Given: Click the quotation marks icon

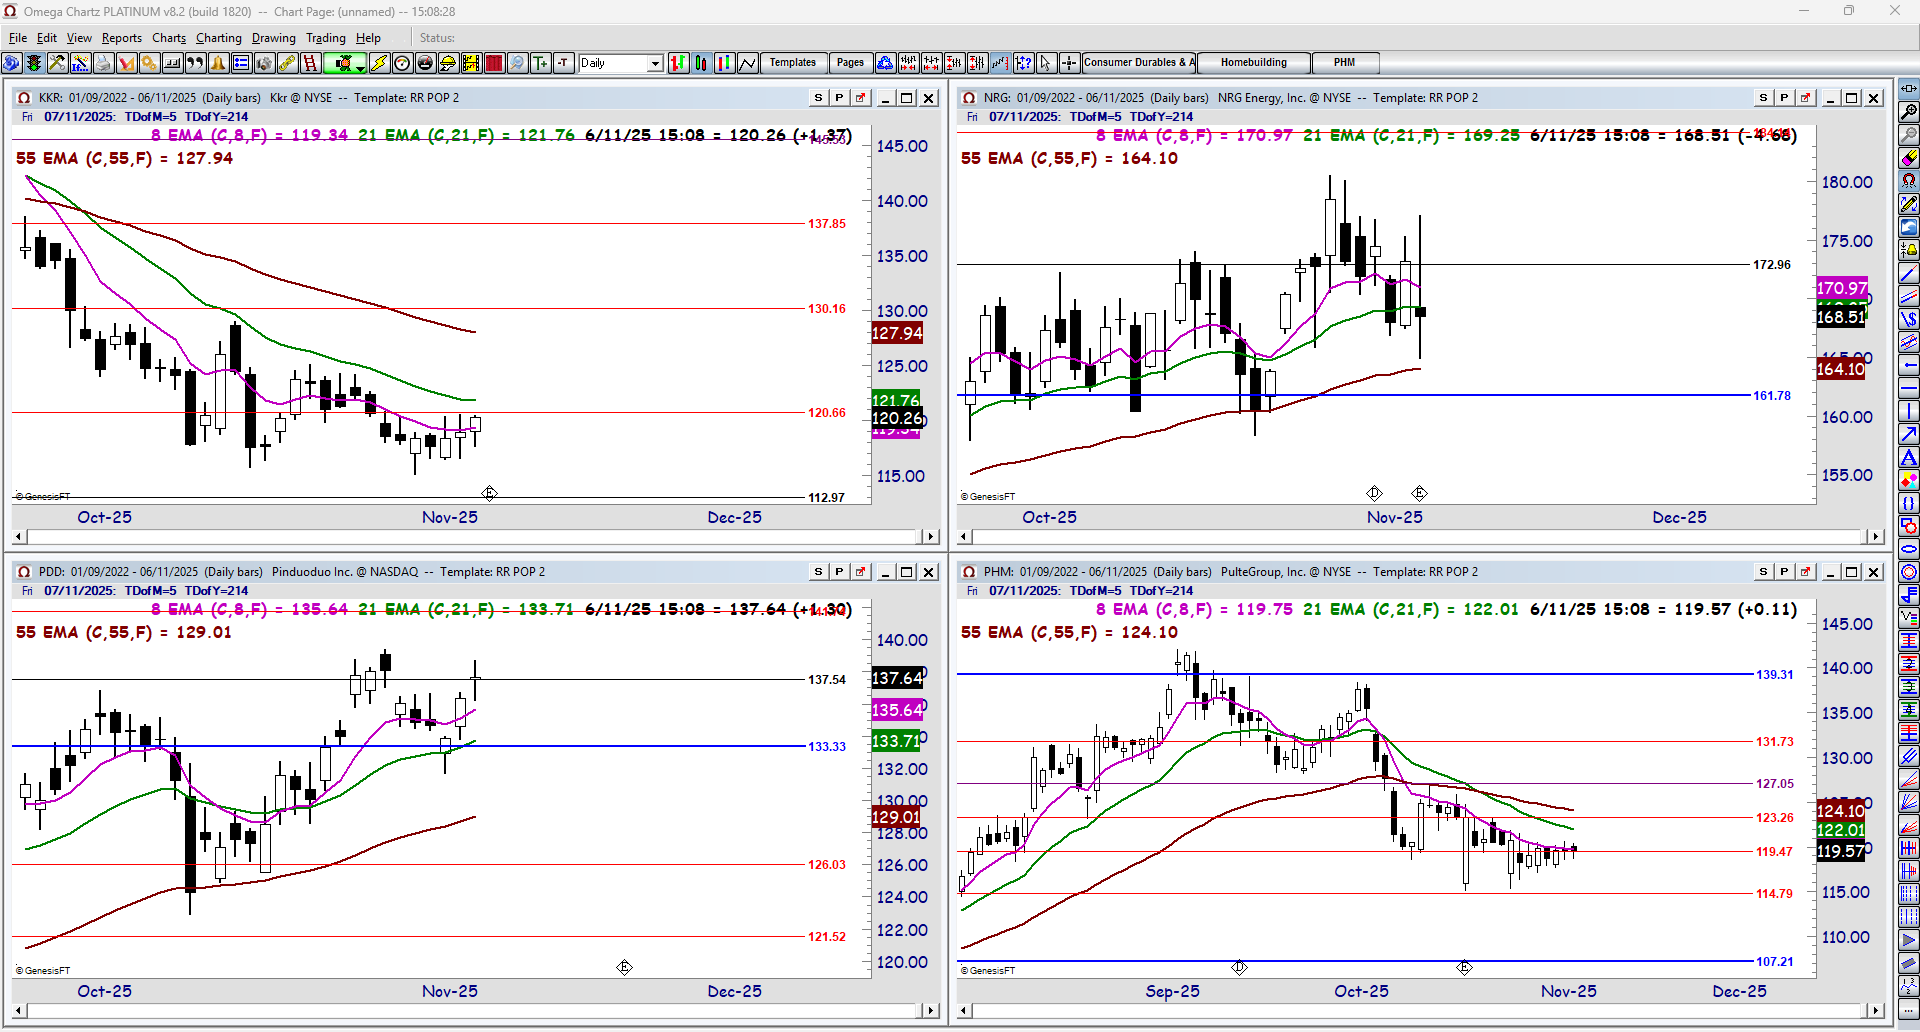Looking at the screenshot, I should click(x=195, y=63).
